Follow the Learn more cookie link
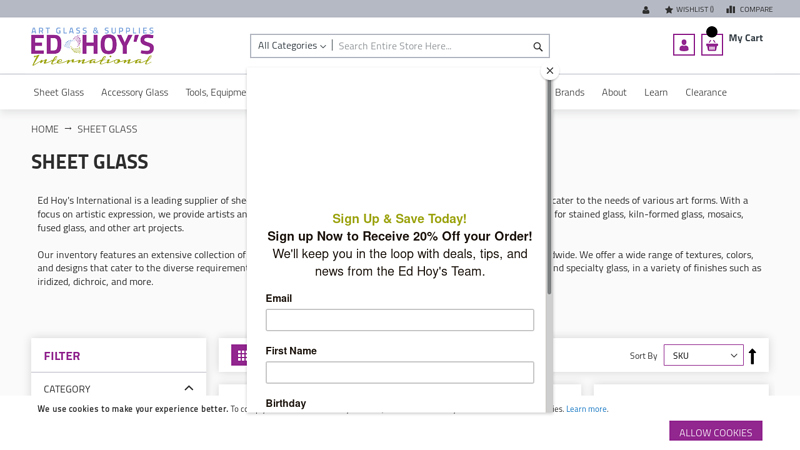 [x=586, y=409]
